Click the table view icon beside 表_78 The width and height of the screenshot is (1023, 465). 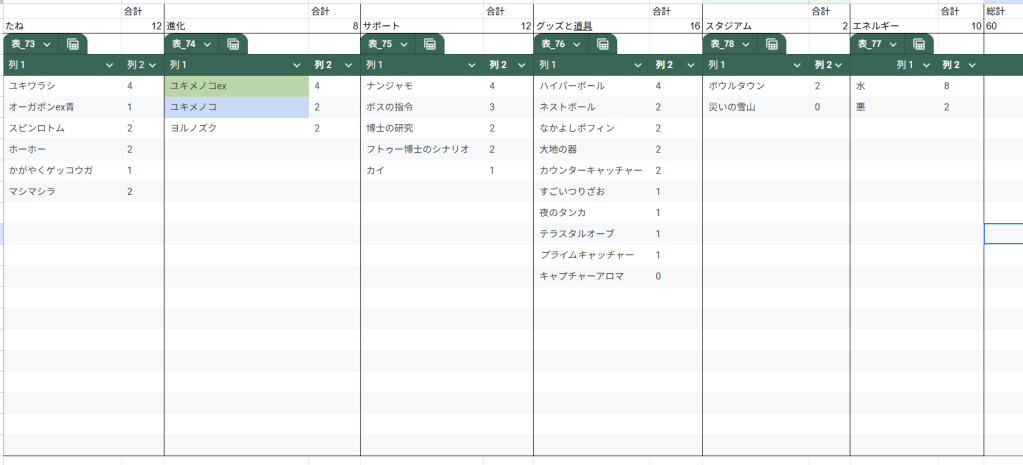point(772,45)
